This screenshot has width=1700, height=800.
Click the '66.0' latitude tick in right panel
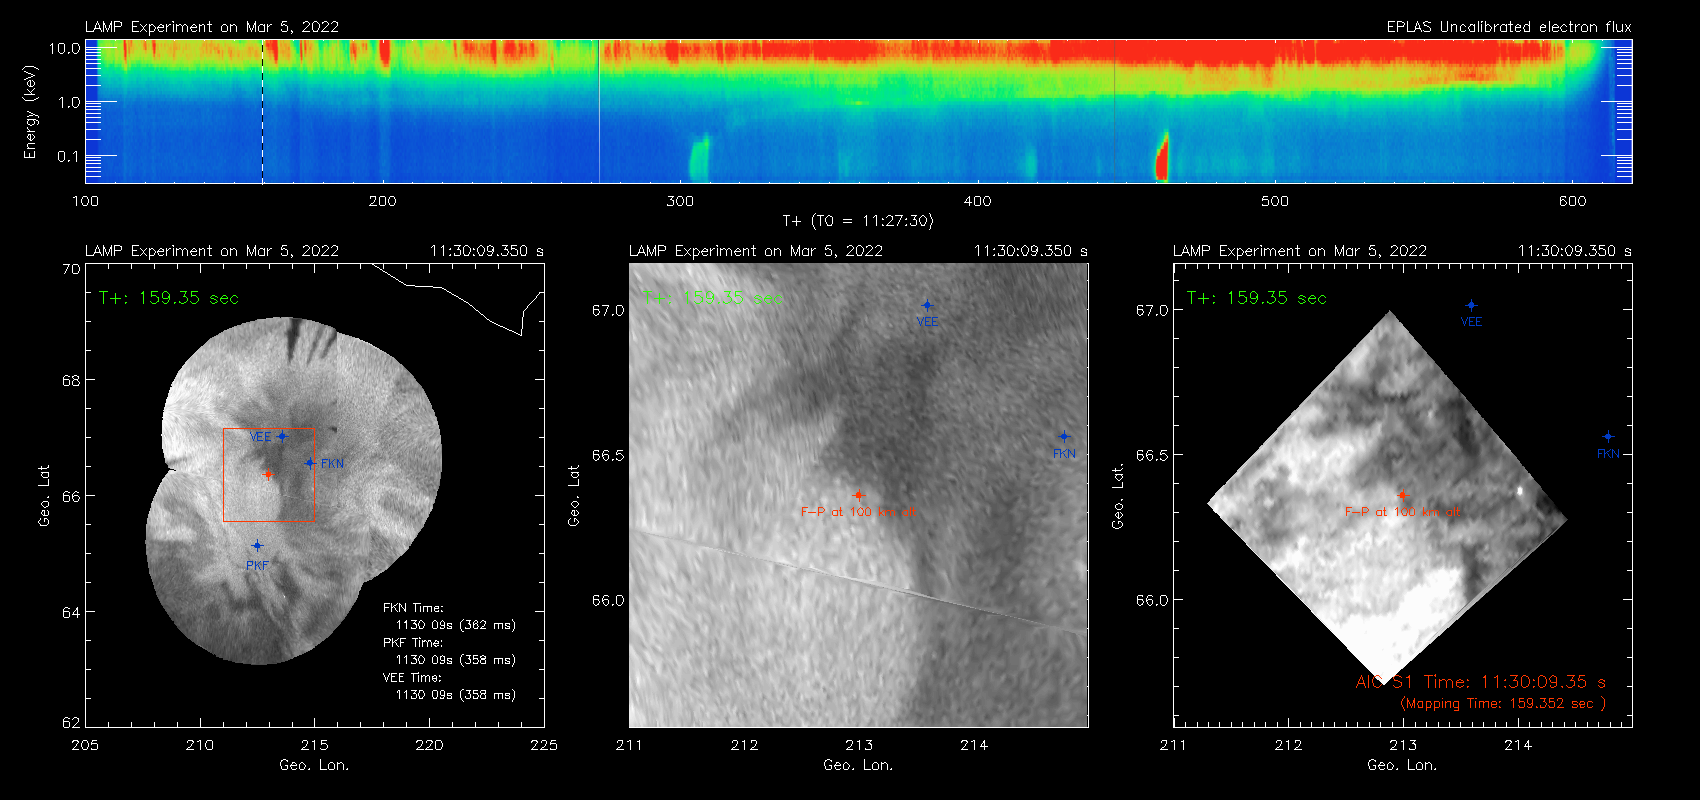[1152, 601]
